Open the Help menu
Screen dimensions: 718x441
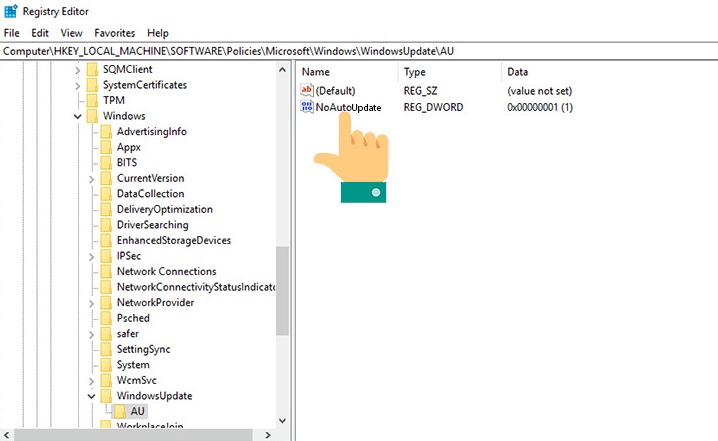[x=158, y=33]
